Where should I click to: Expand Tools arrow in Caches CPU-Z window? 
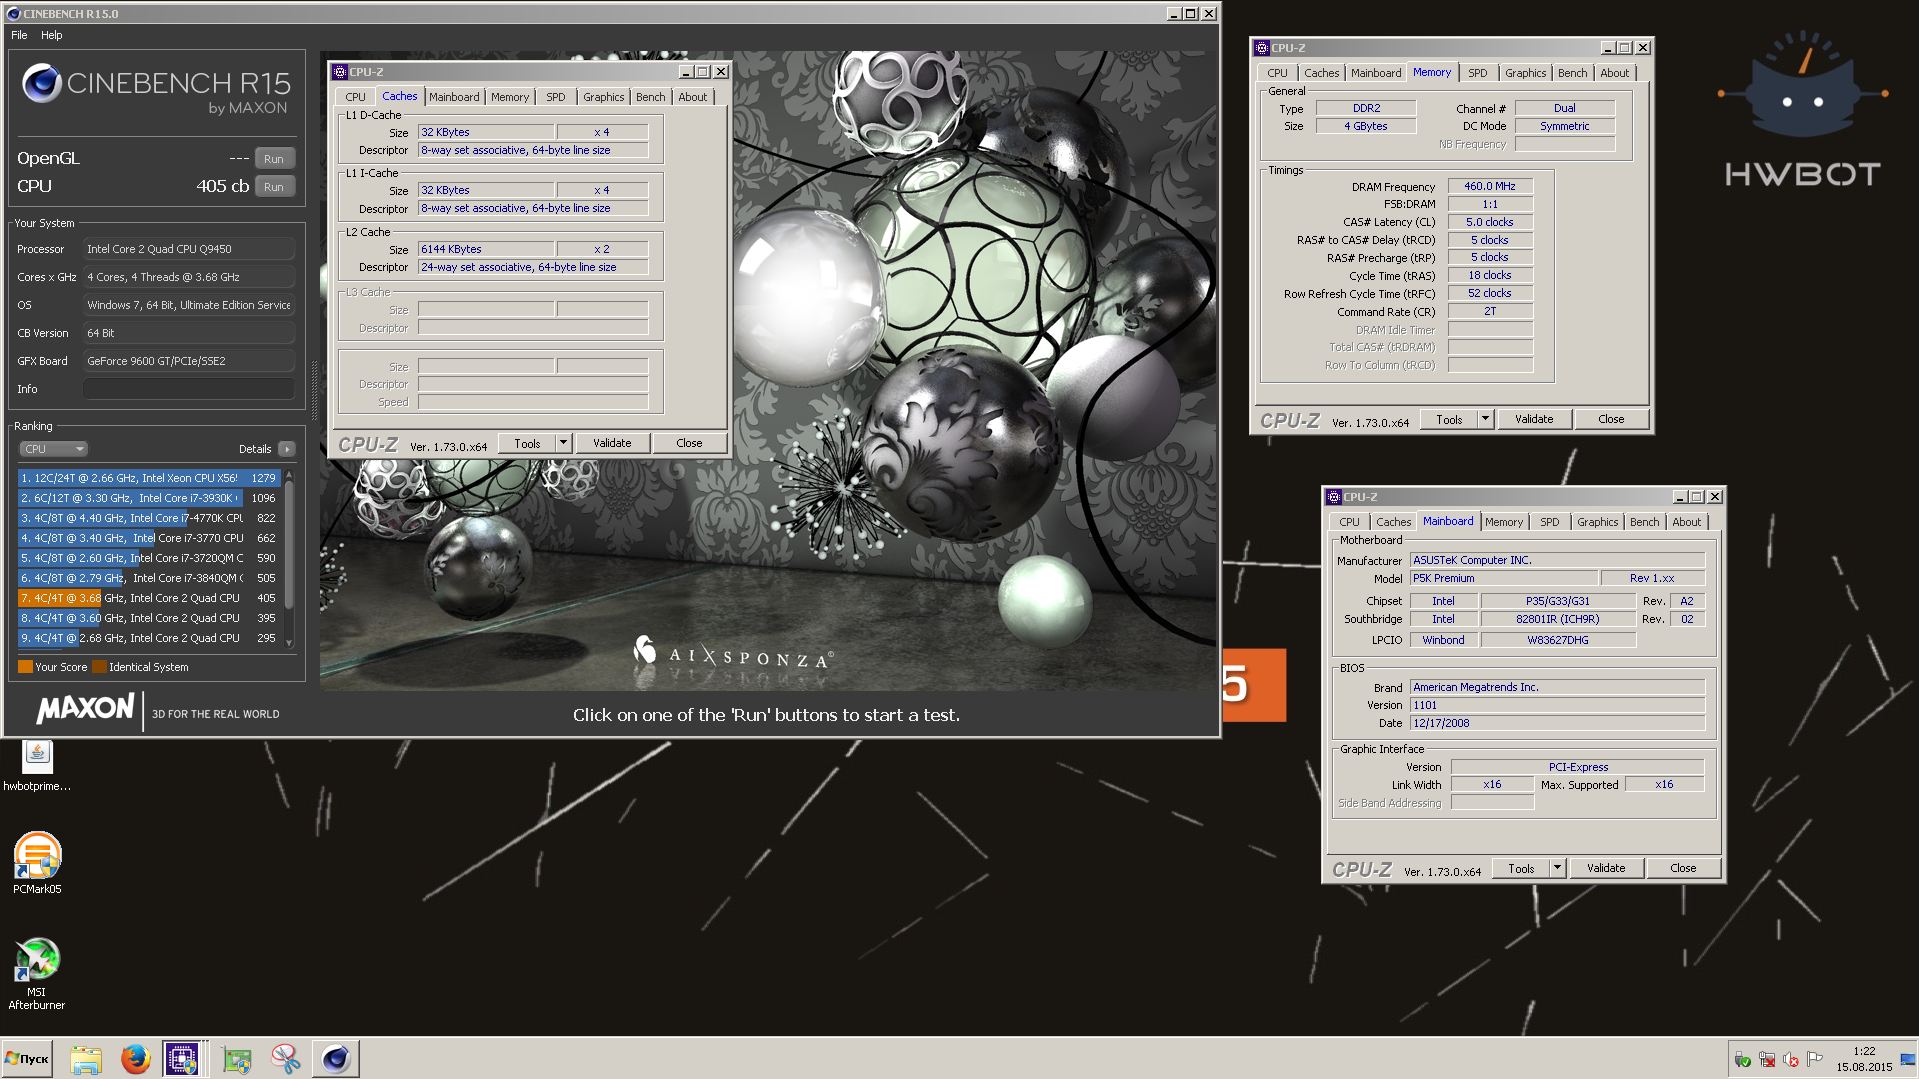(x=563, y=443)
